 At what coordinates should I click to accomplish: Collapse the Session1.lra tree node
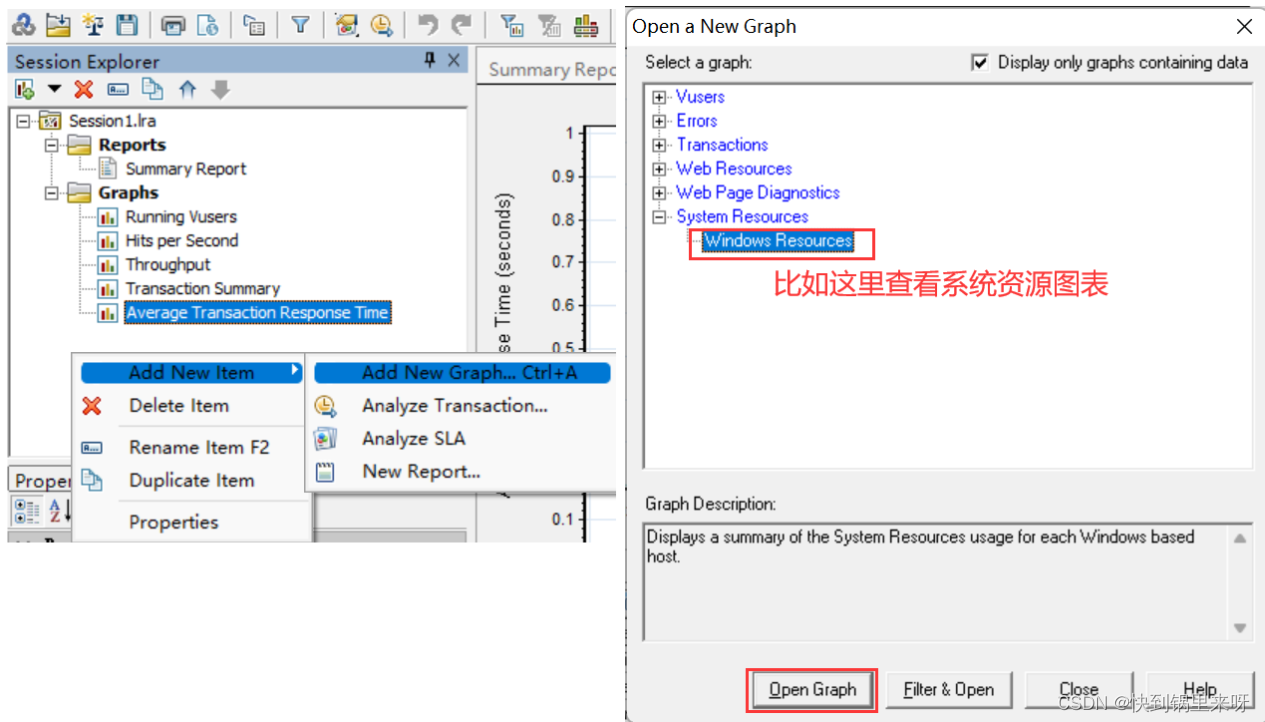(x=22, y=121)
